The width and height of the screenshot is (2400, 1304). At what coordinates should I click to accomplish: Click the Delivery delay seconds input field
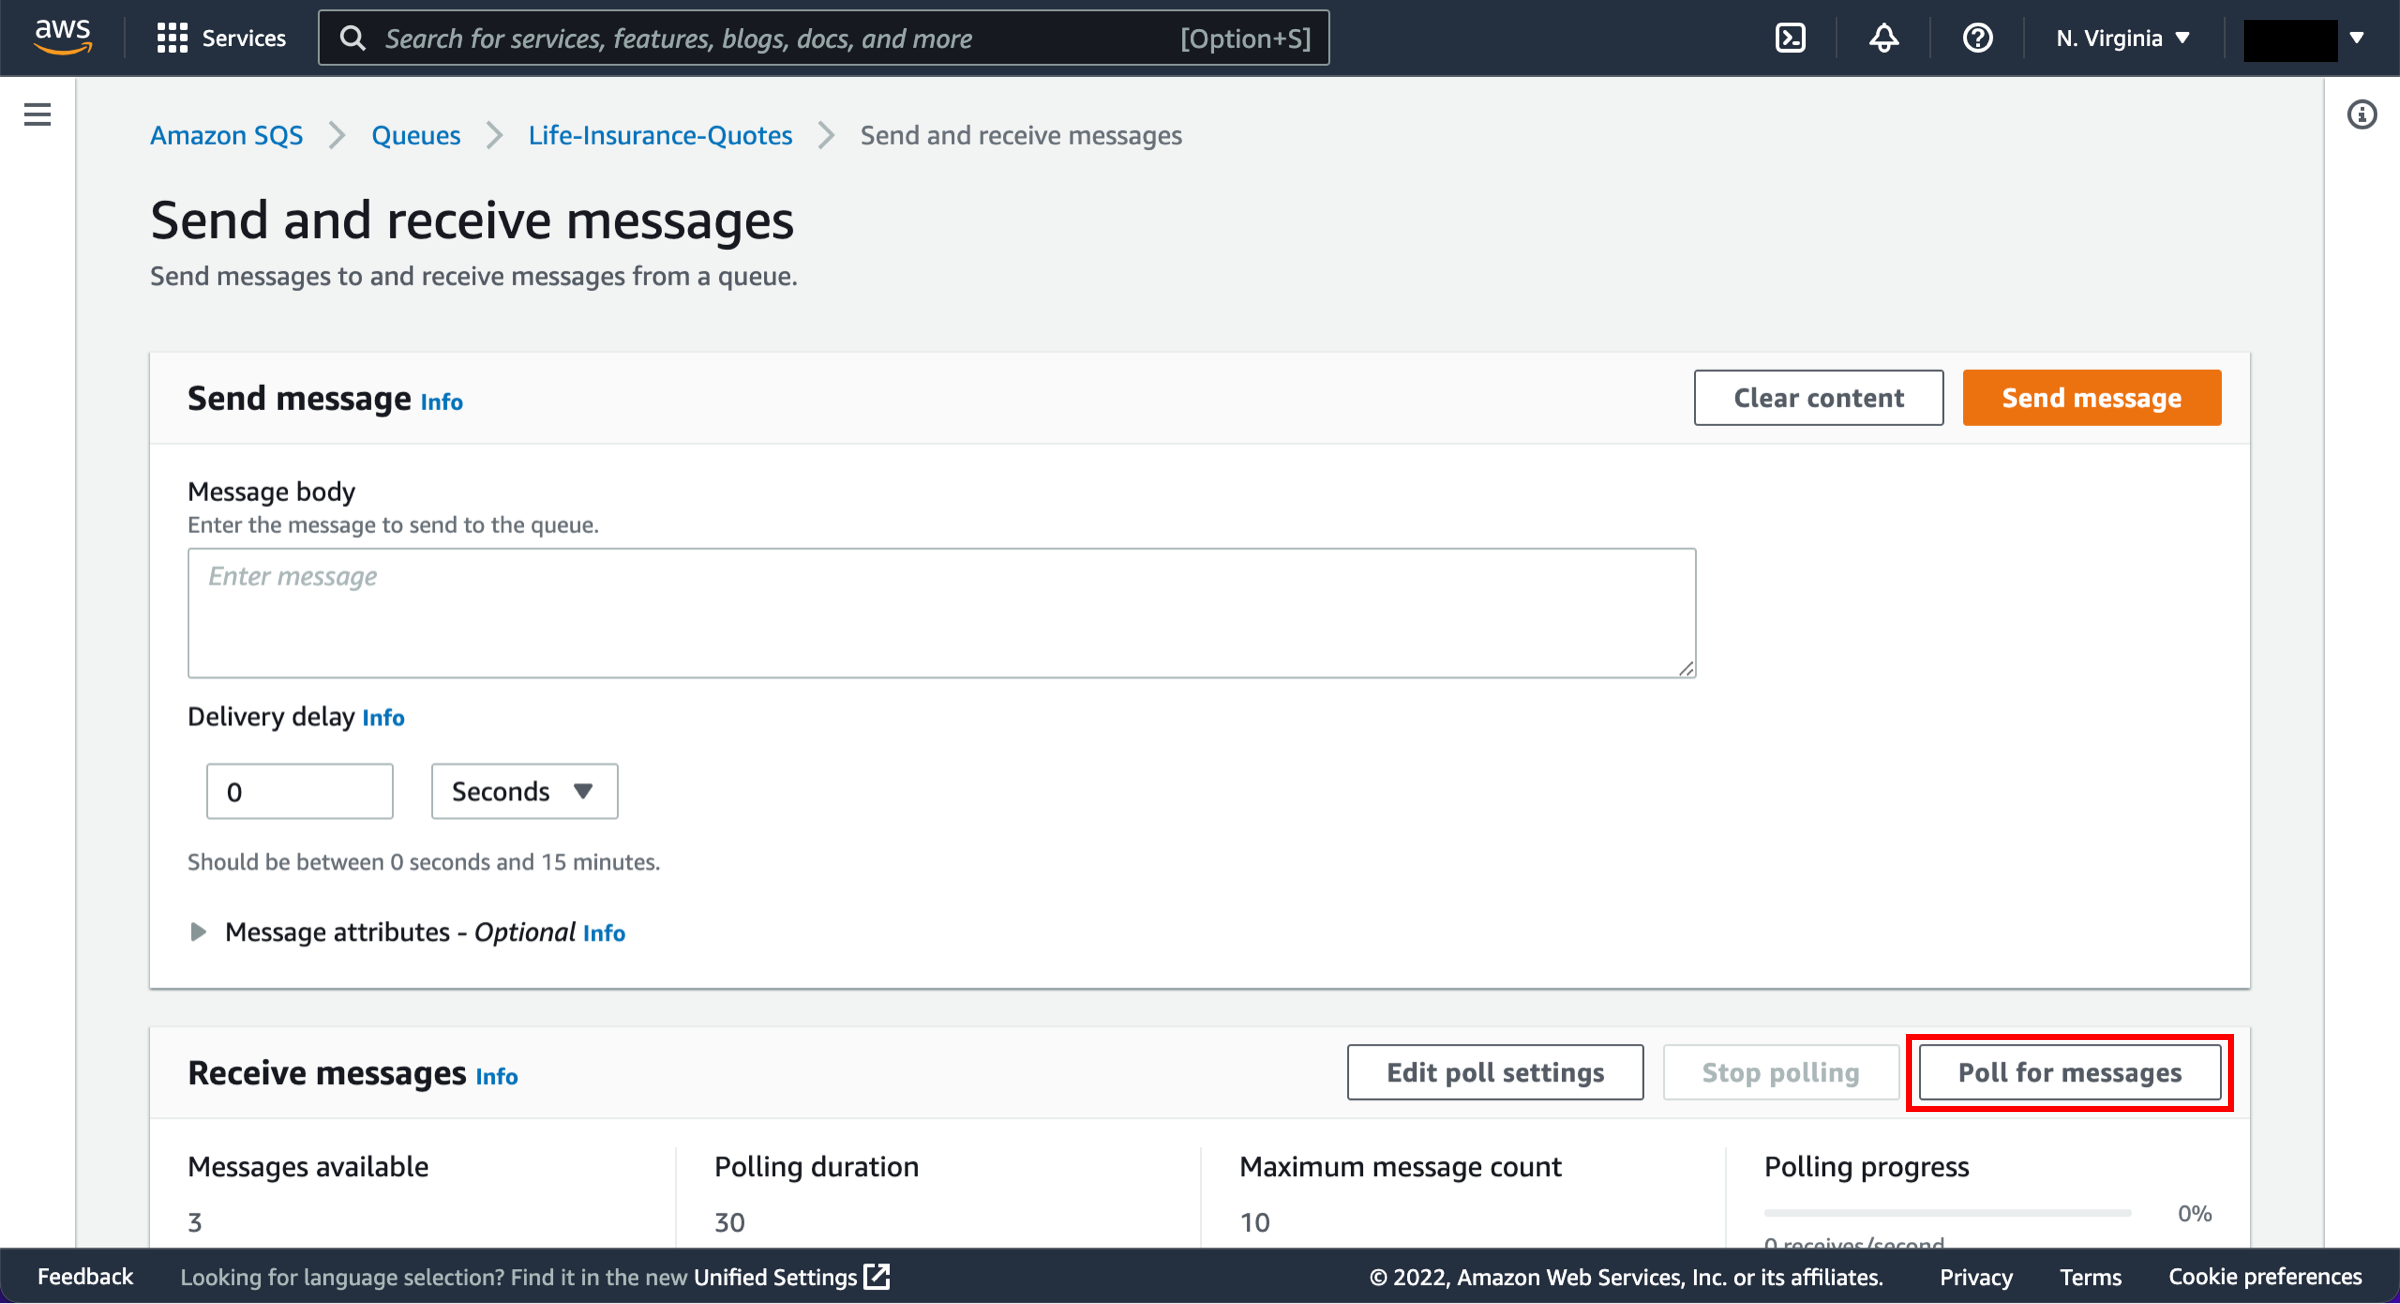click(300, 790)
